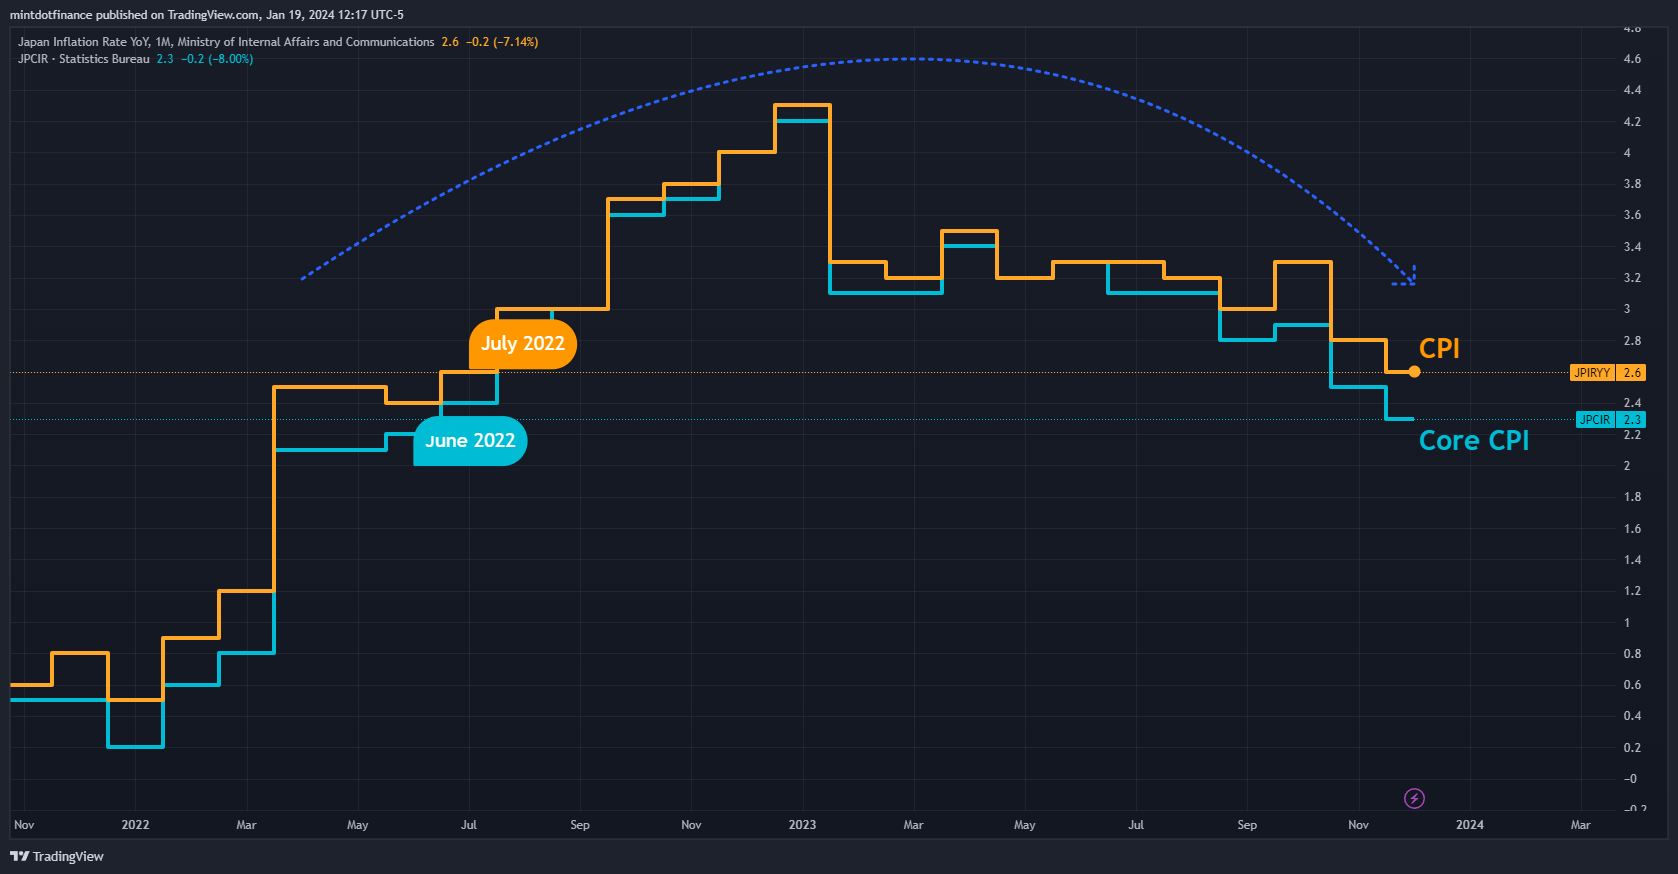Click the cyan Core CPI text annotation
This screenshot has height=874, width=1678.
pos(1474,441)
